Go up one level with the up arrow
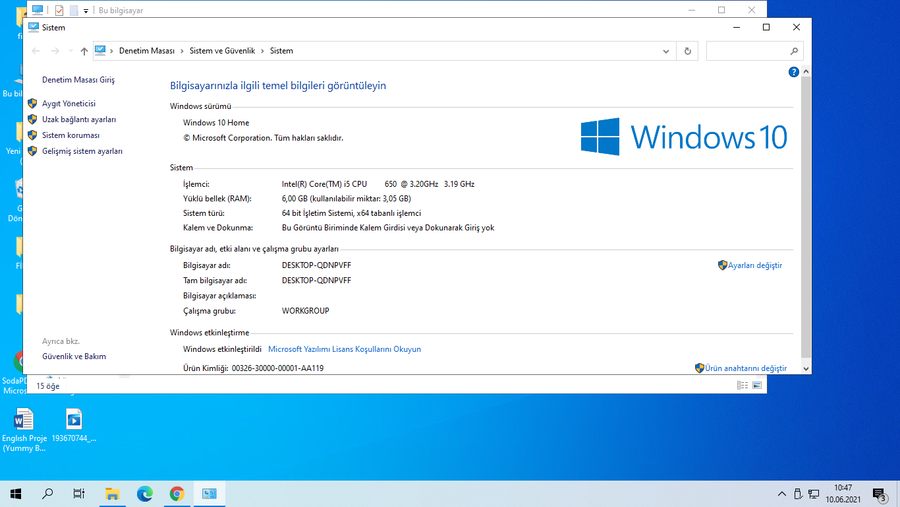The height and width of the screenshot is (507, 900). coord(84,51)
